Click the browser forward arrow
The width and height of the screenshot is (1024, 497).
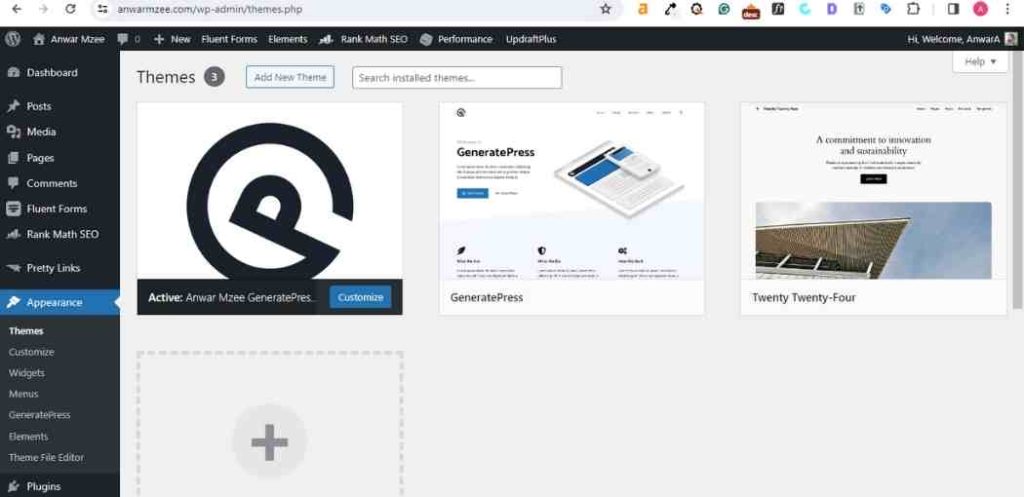tap(44, 9)
